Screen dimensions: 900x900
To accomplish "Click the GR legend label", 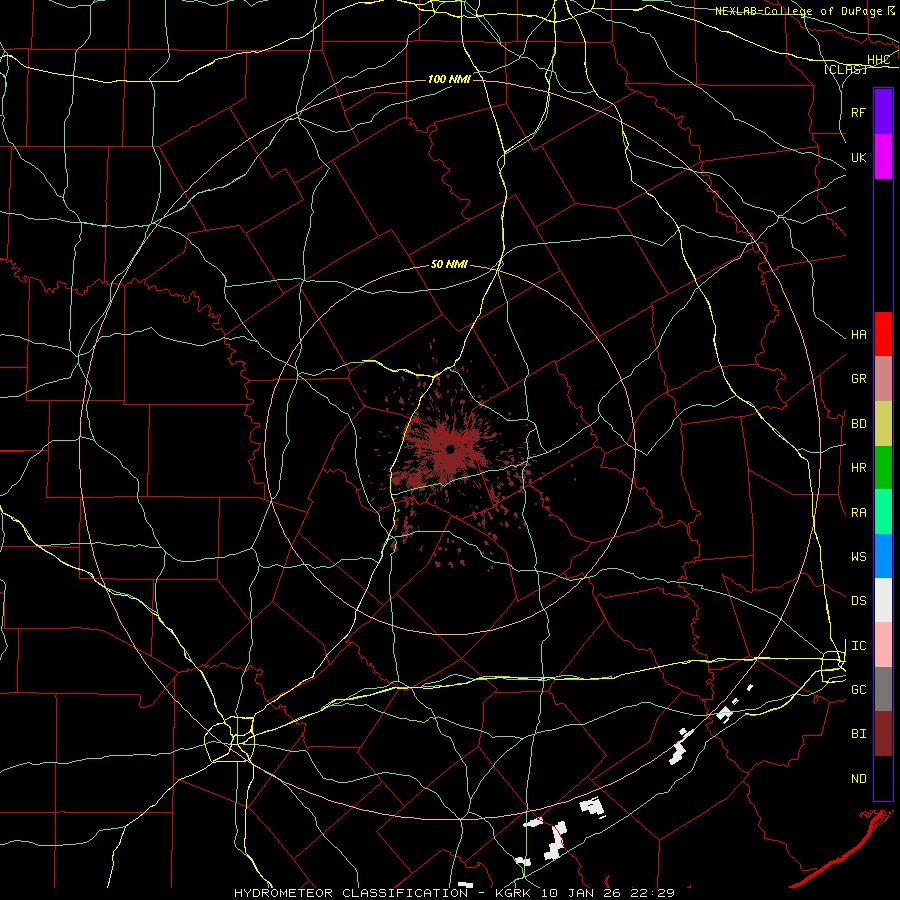I will tap(858, 379).
